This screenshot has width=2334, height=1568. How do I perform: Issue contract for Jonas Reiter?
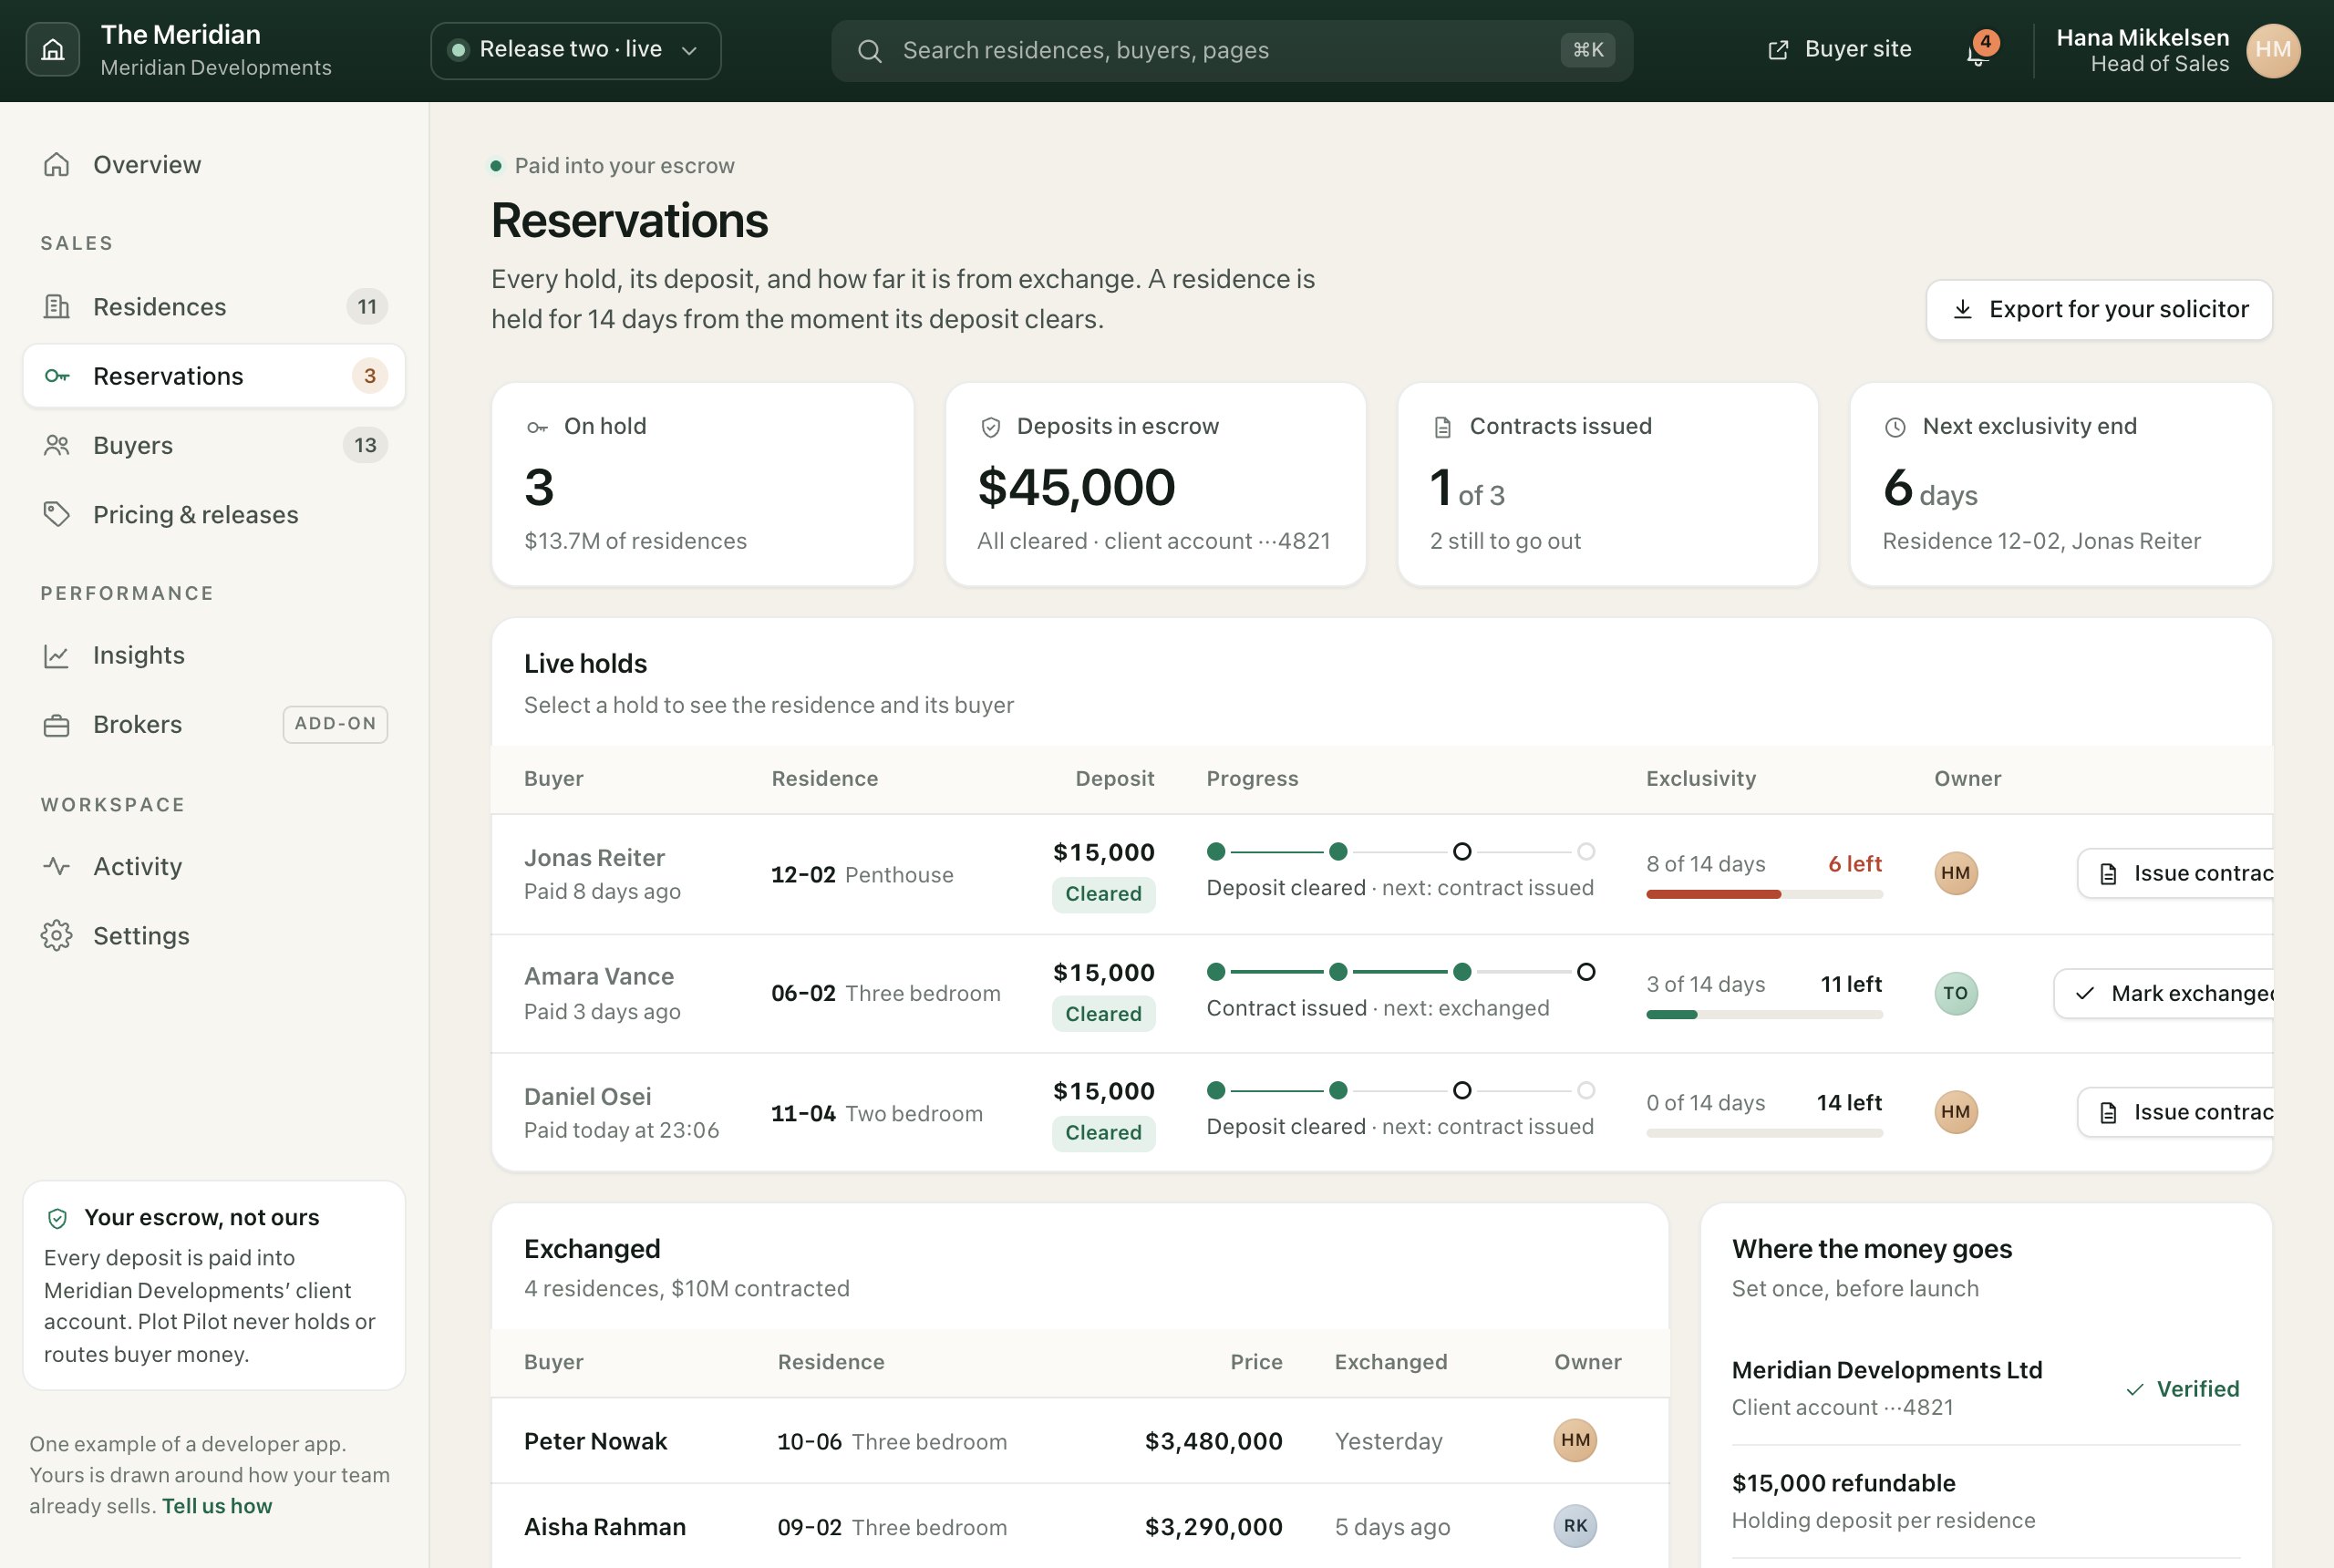[2175, 873]
